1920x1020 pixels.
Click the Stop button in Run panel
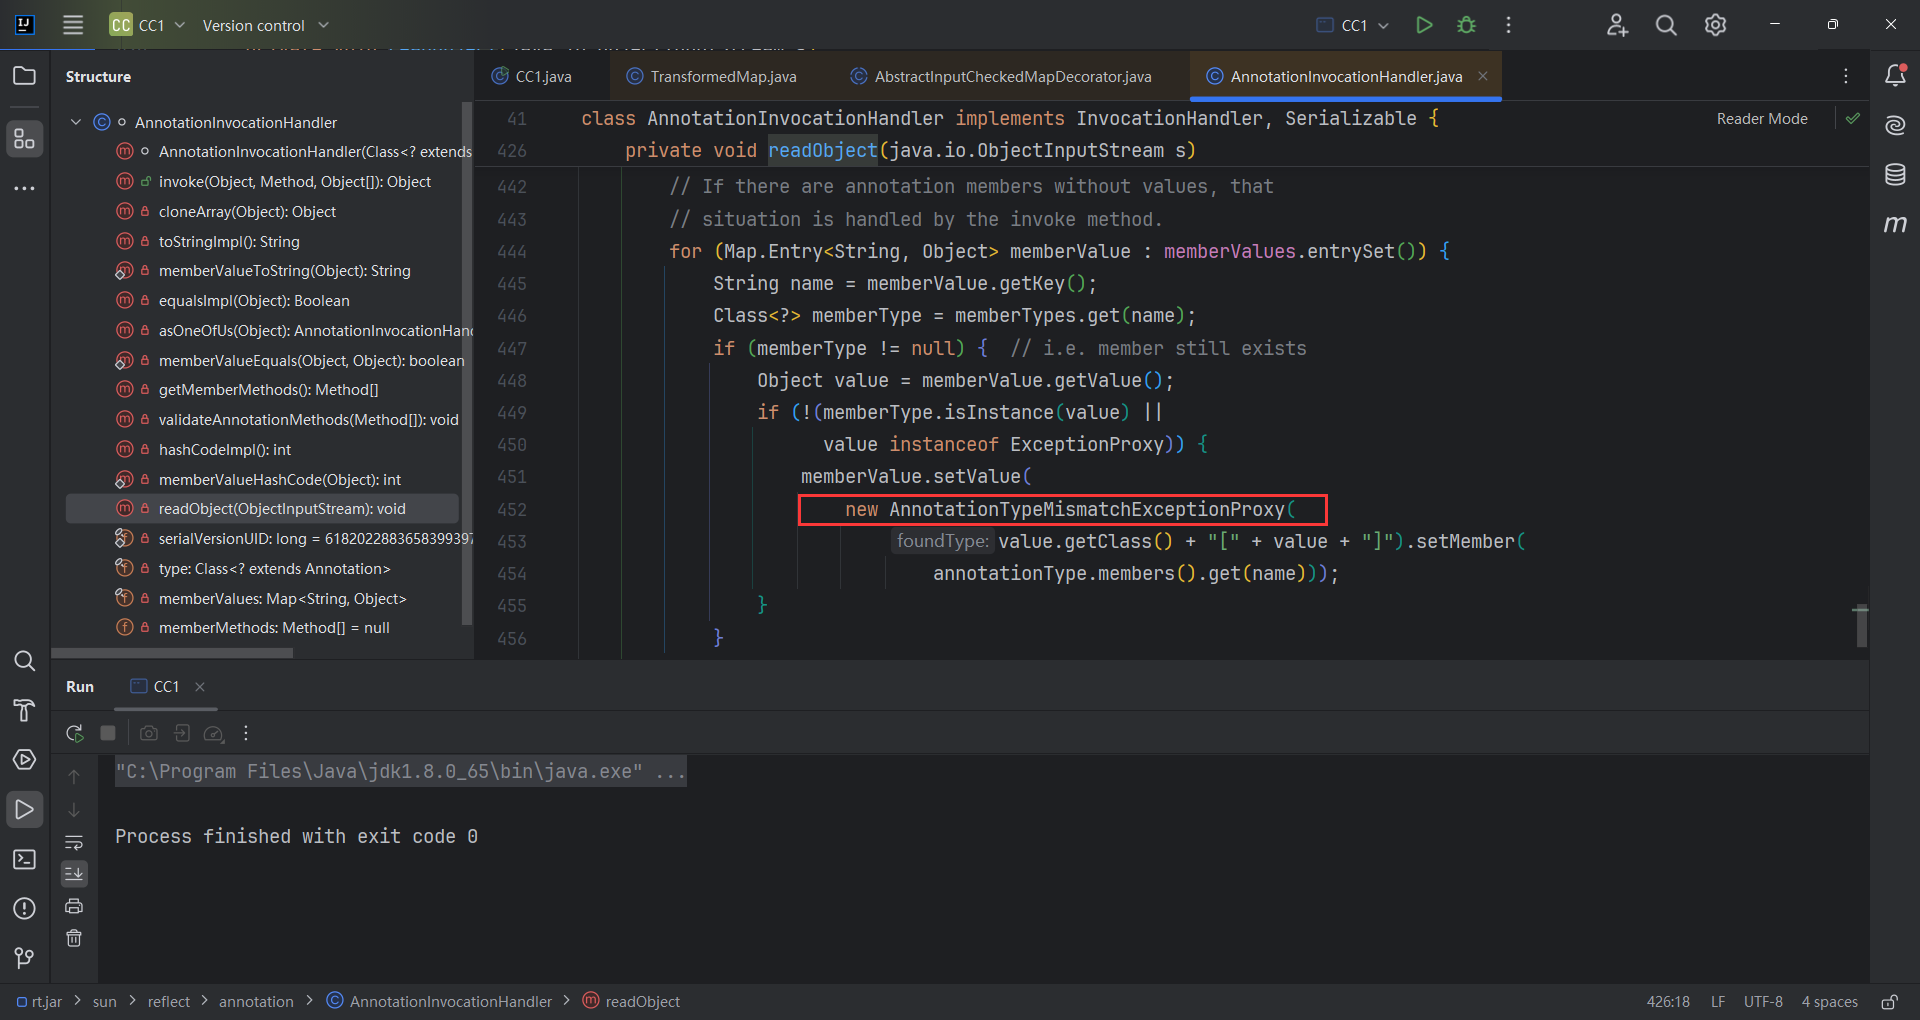pos(108,733)
